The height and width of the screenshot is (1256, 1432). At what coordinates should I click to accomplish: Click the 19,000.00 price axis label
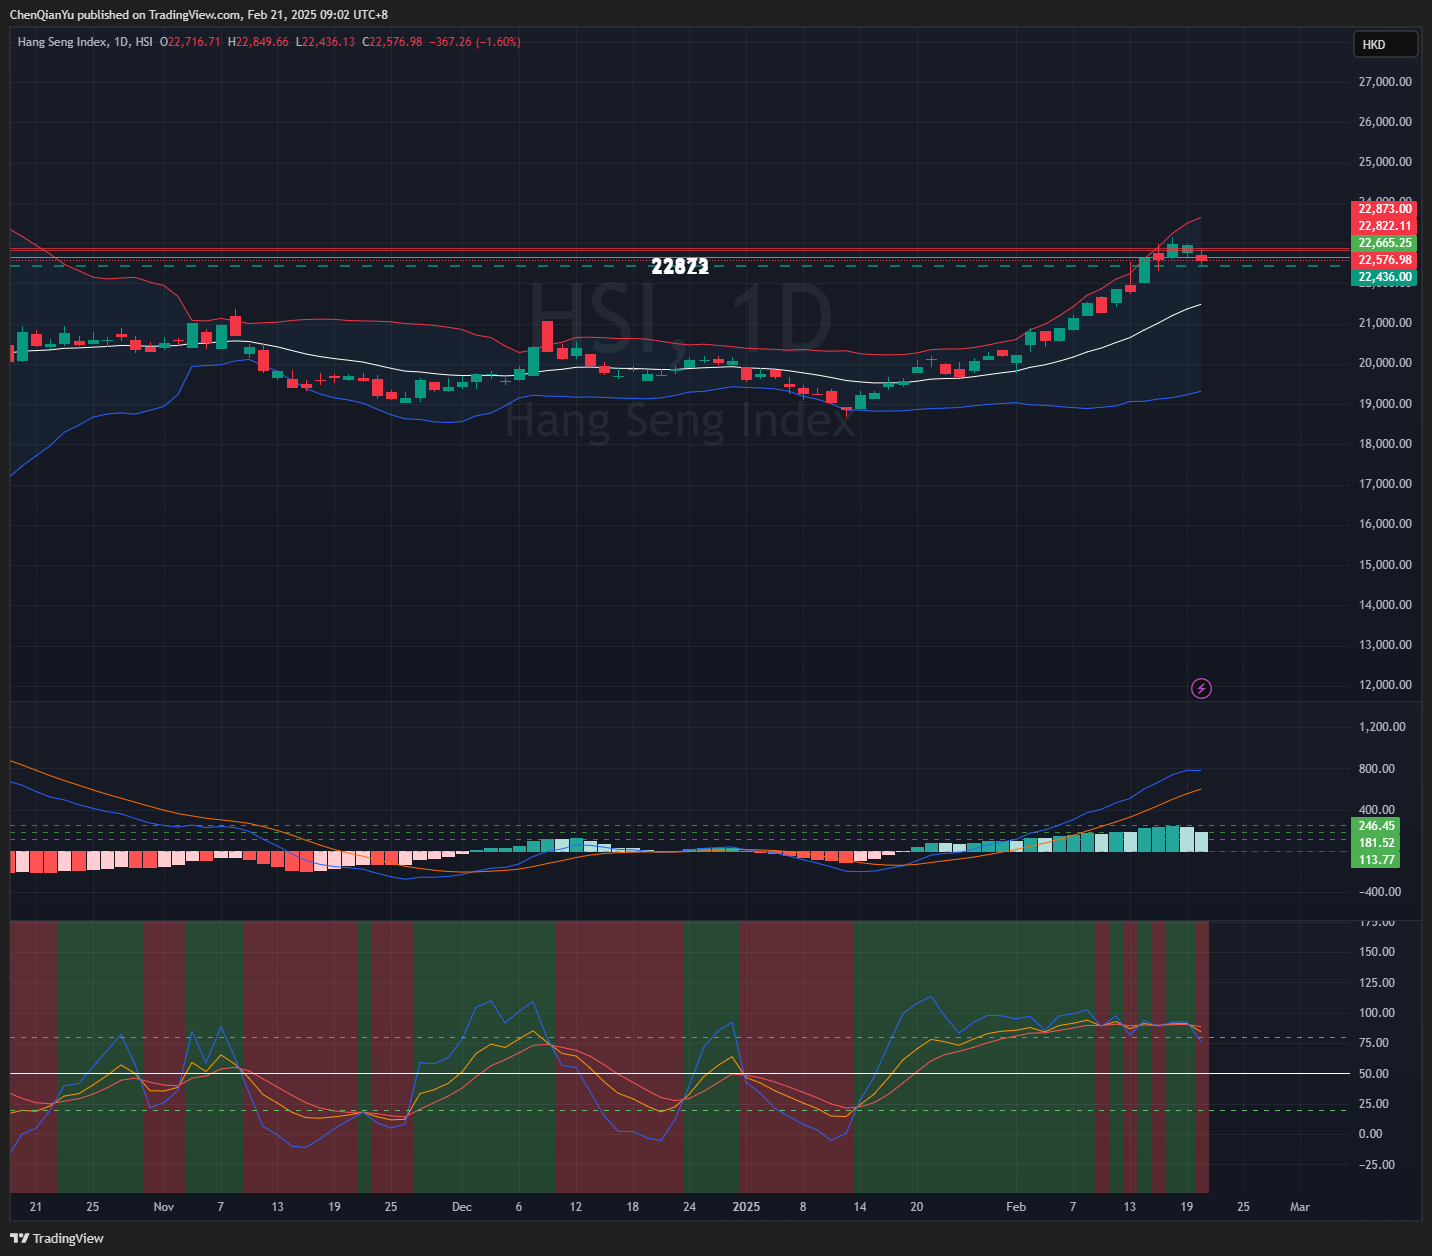coord(1385,404)
